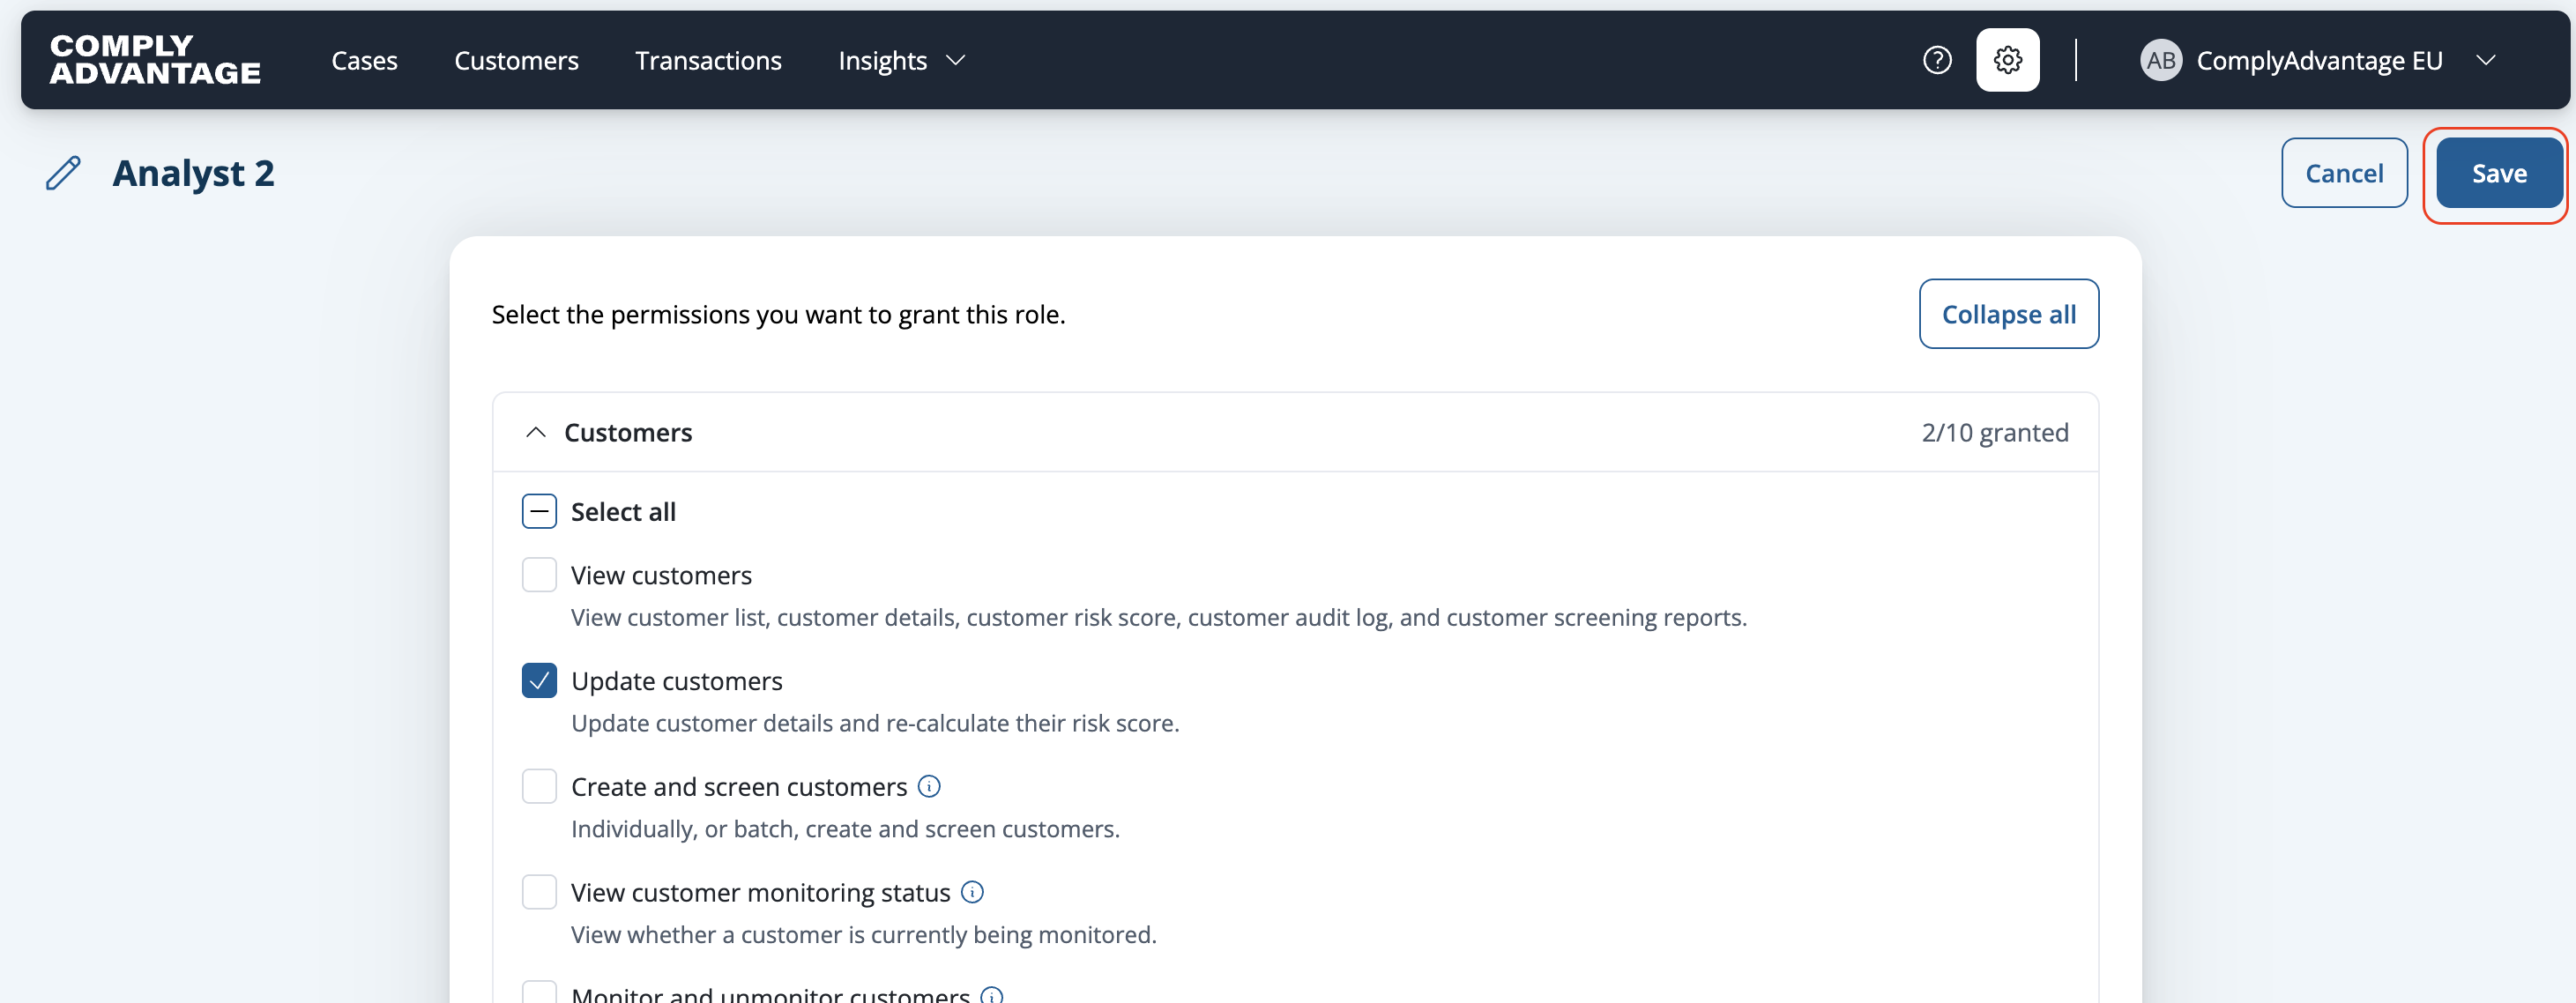The height and width of the screenshot is (1003, 2576).
Task: Click 'Update customer details and re-calculate' description
Action: tap(875, 723)
